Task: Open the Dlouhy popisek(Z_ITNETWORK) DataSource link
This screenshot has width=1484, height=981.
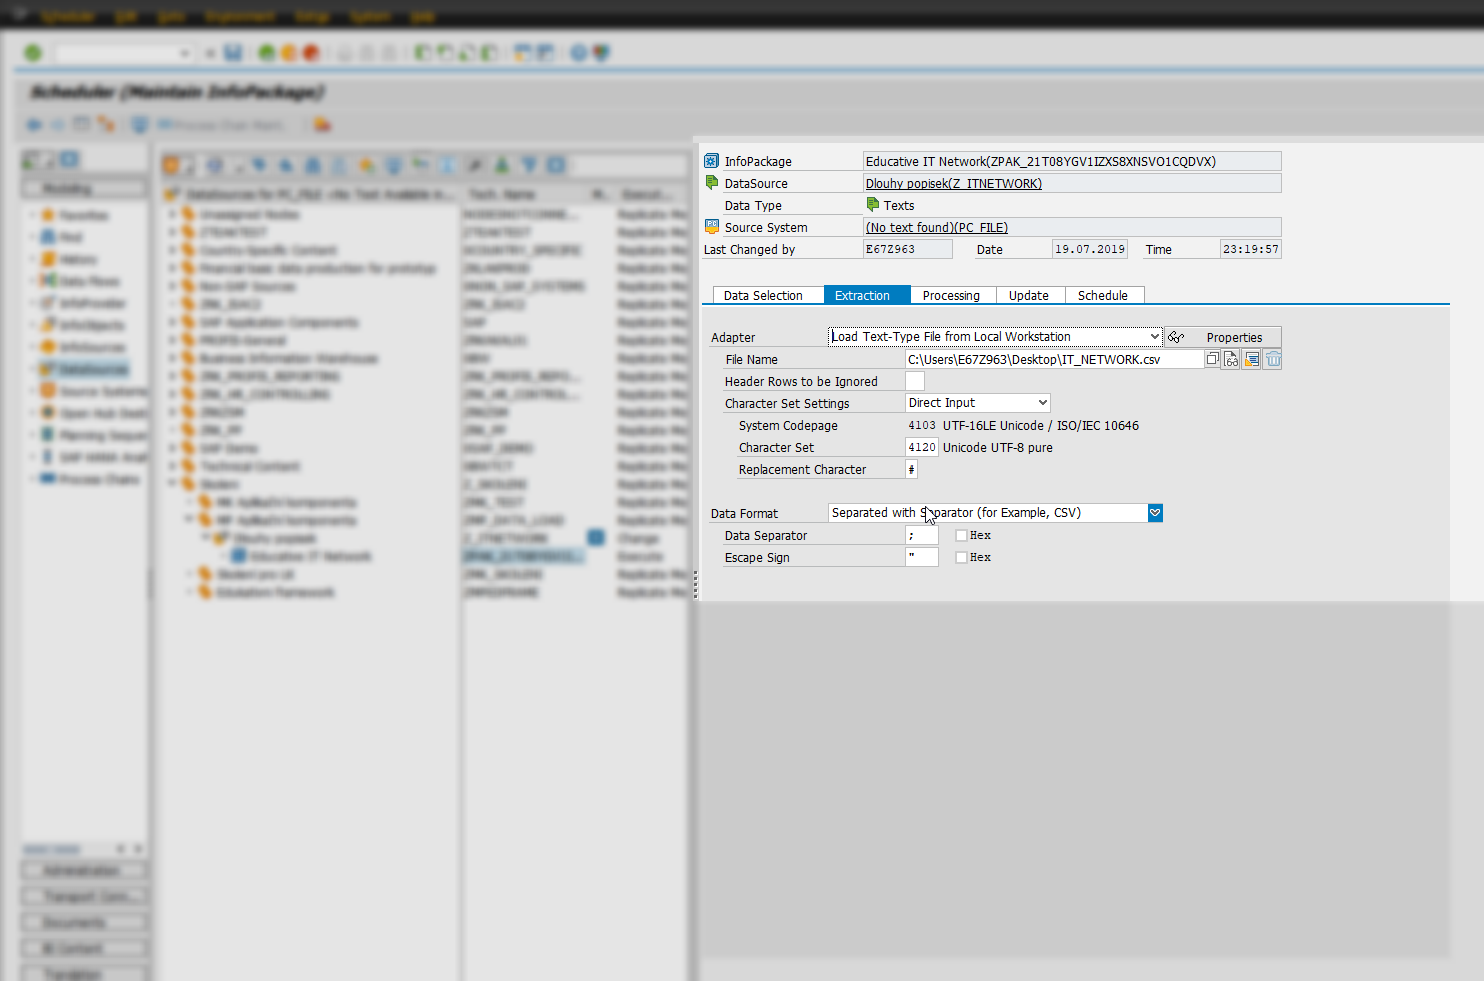Action: [x=953, y=183]
